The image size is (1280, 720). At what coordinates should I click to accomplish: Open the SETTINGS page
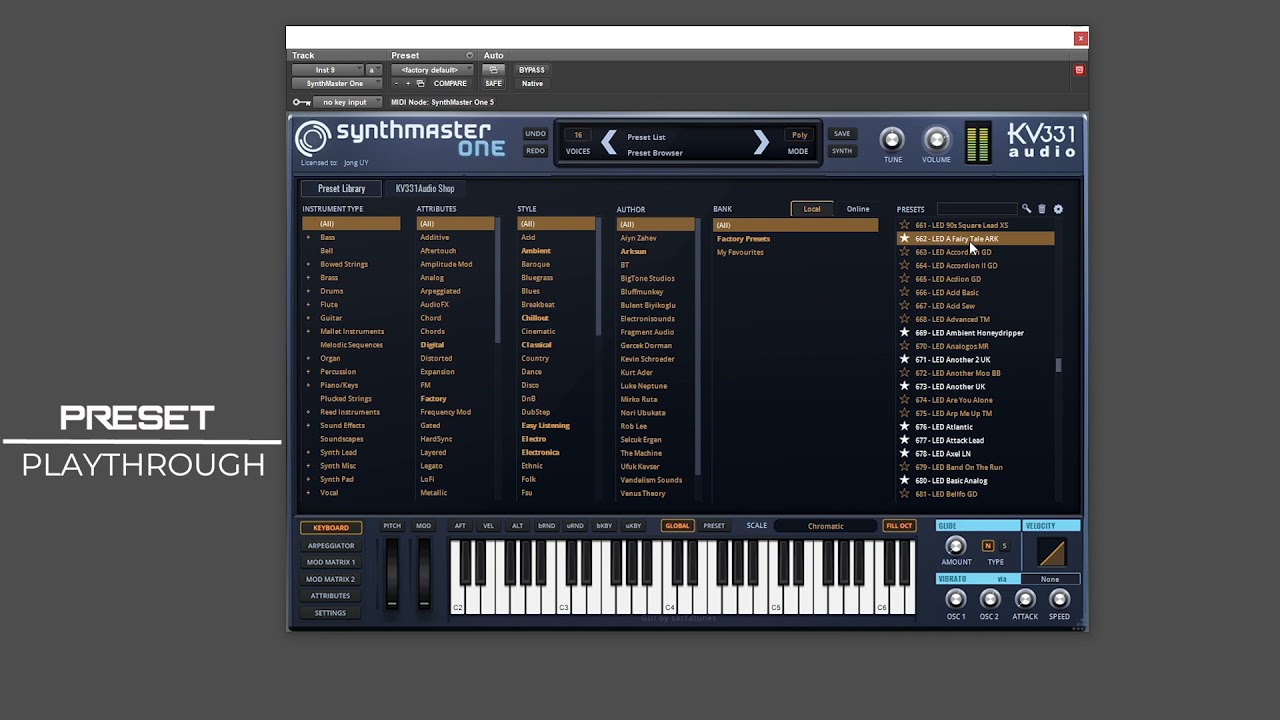tap(331, 613)
